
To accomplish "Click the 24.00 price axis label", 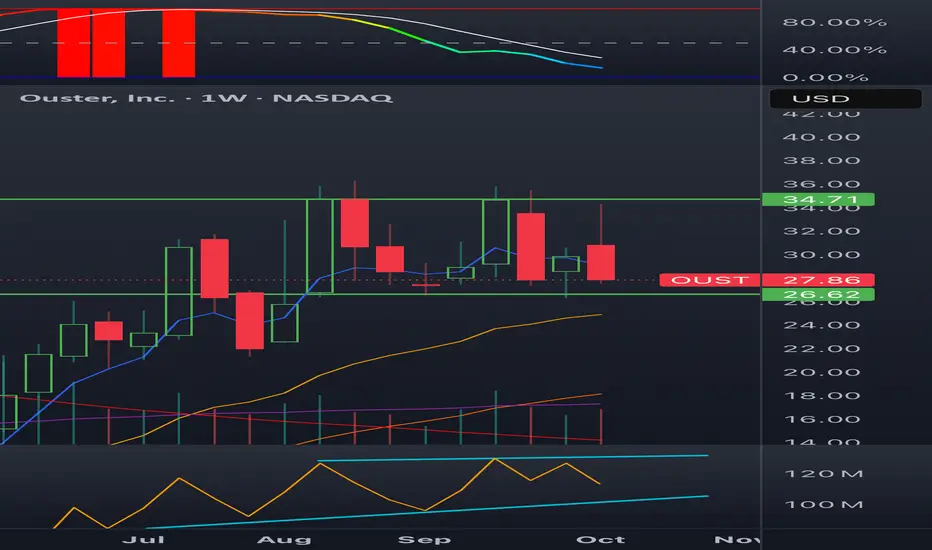I will 821,325.
